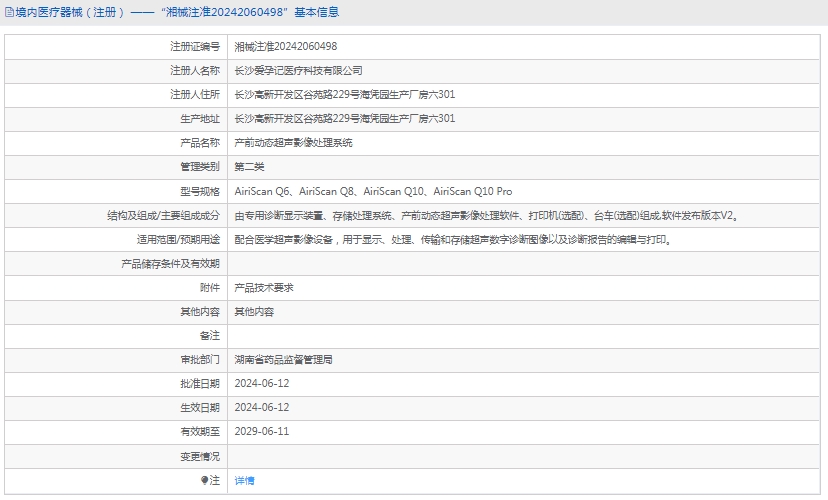Open the 详情 link
The width and height of the screenshot is (828, 500).
tap(244, 481)
